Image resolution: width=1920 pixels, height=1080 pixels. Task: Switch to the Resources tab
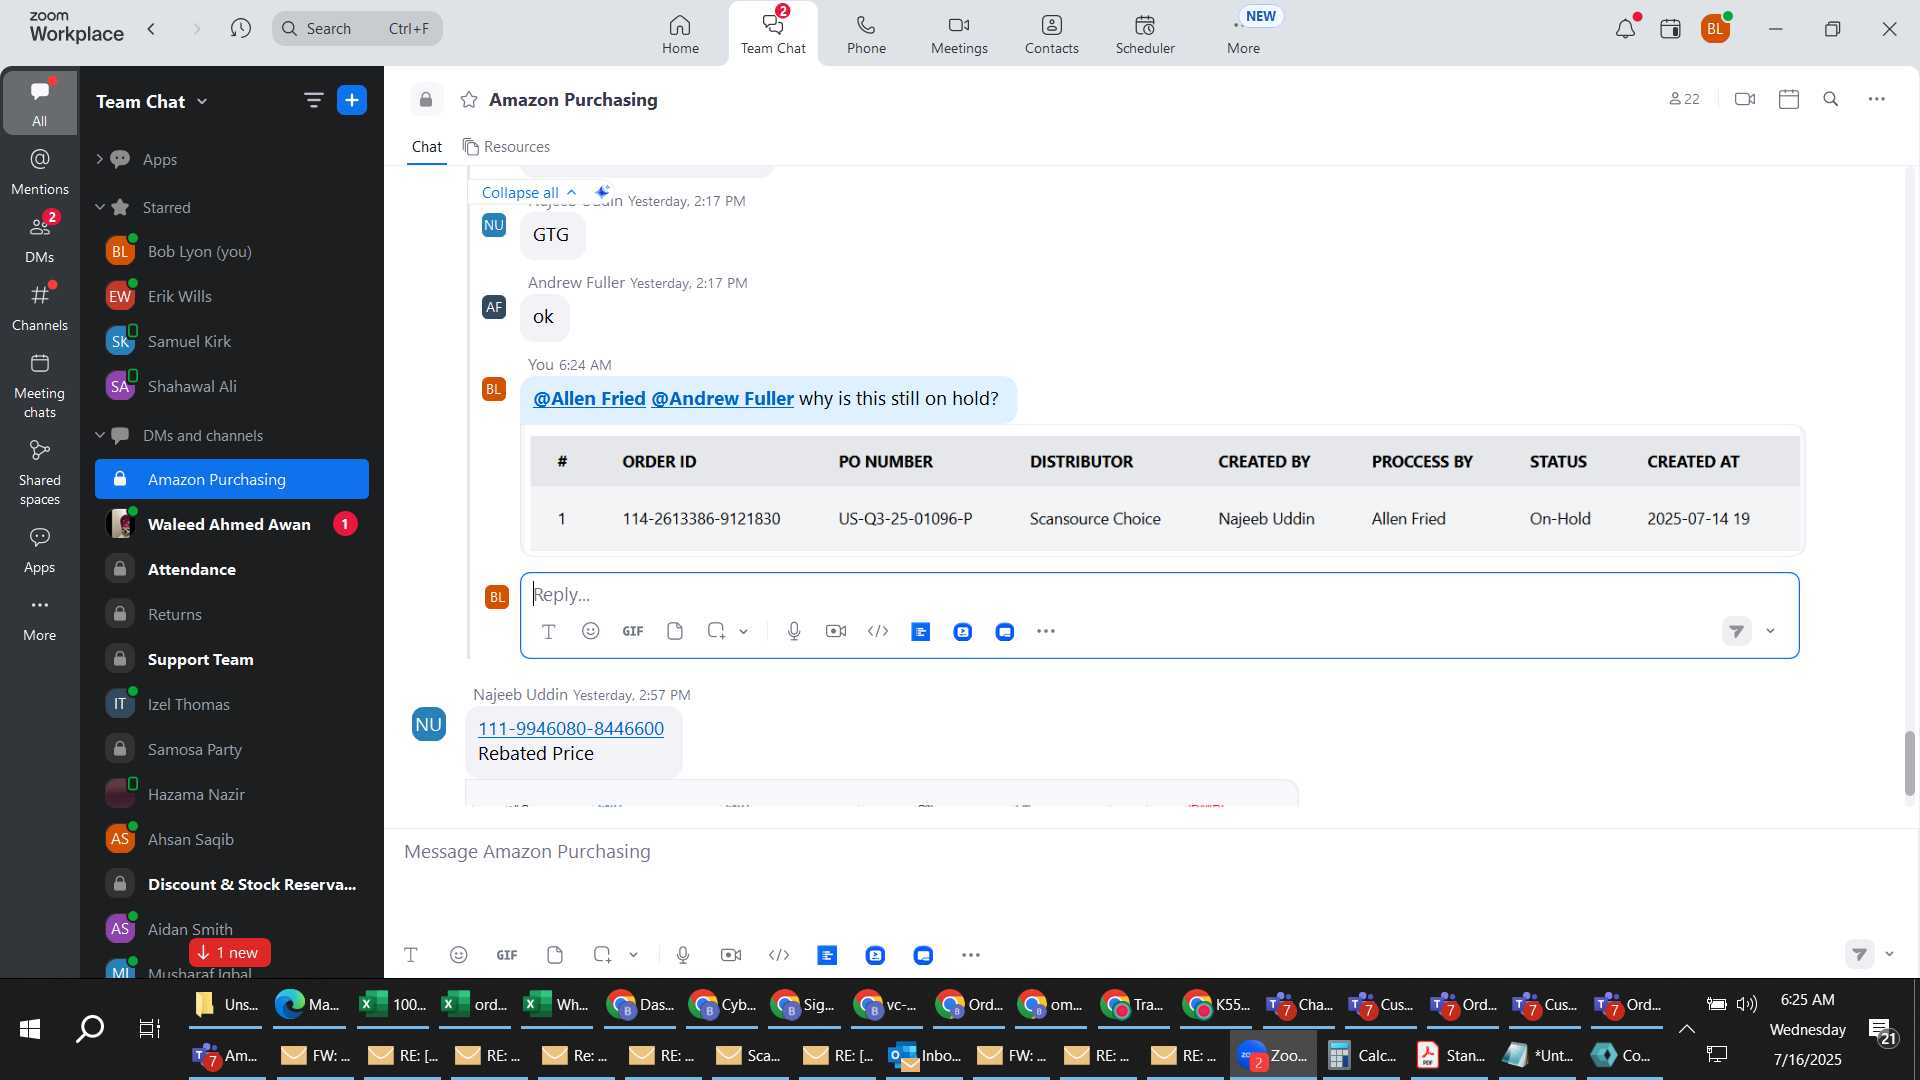click(x=506, y=147)
